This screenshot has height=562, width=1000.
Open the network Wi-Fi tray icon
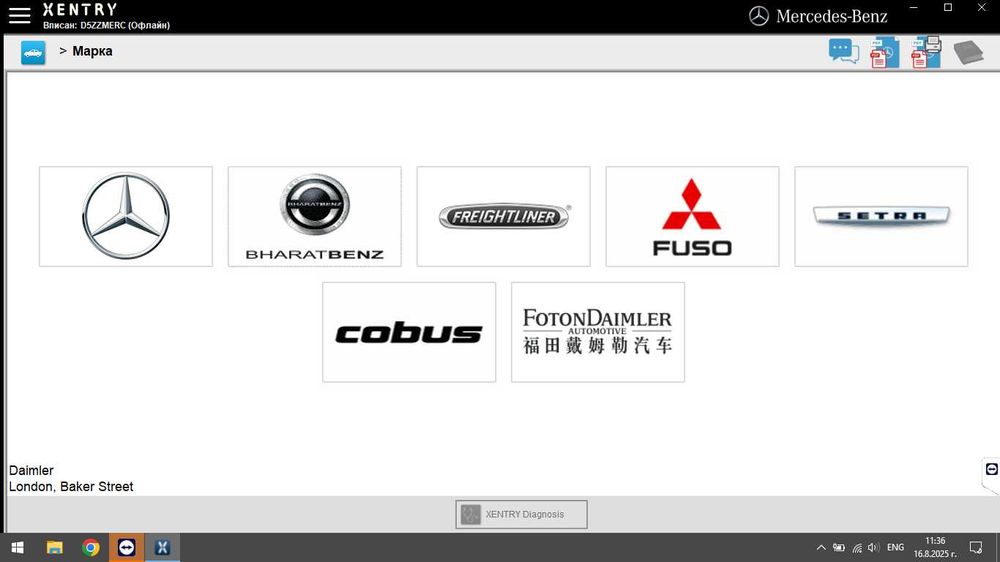click(x=857, y=547)
